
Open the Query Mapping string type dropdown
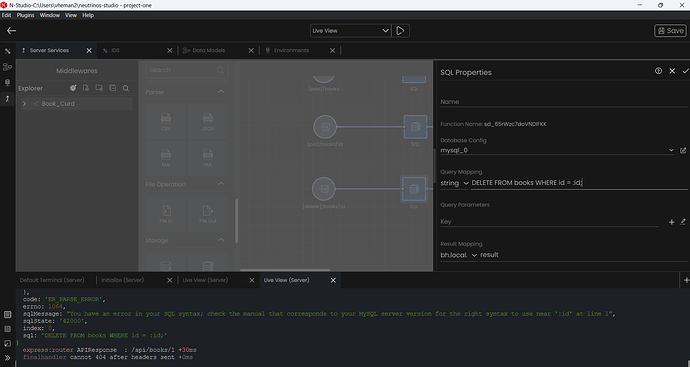(x=455, y=183)
